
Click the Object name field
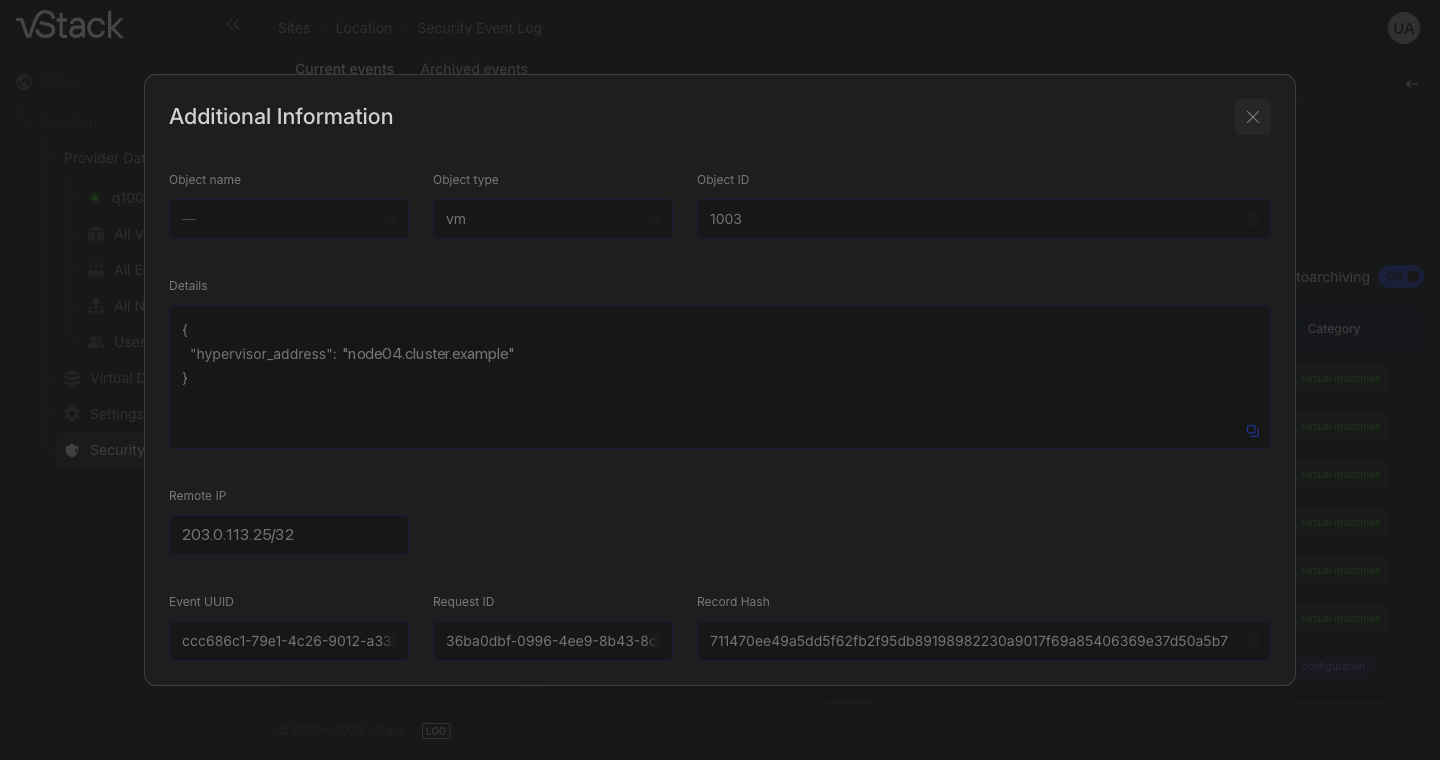[289, 219]
